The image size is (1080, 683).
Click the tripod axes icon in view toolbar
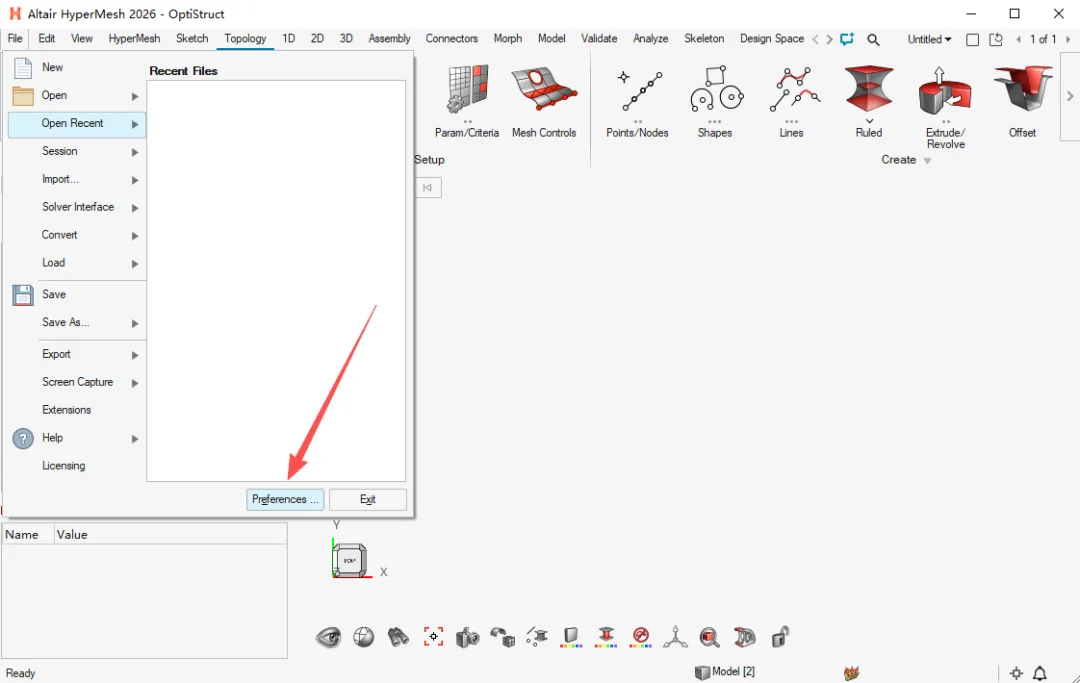coord(675,638)
